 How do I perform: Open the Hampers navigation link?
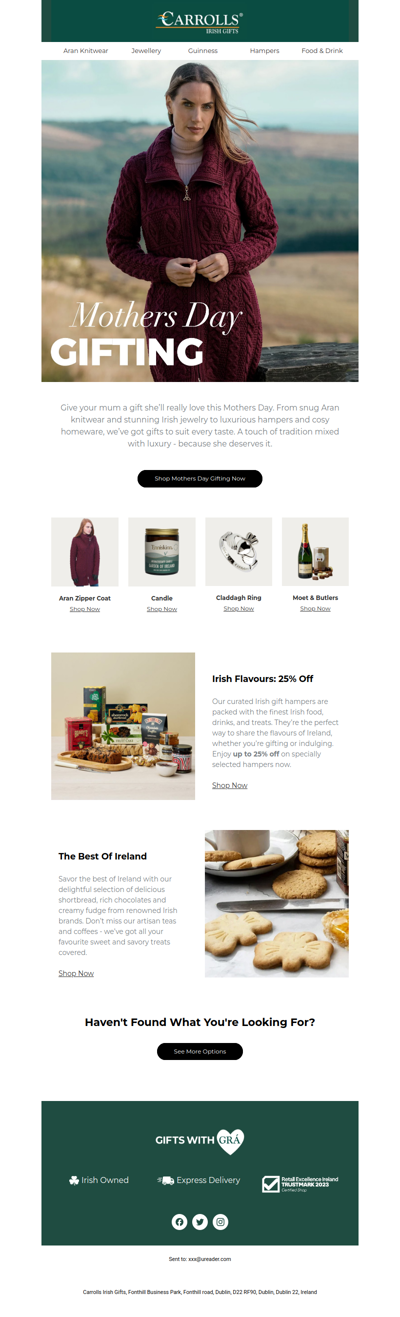(x=265, y=50)
